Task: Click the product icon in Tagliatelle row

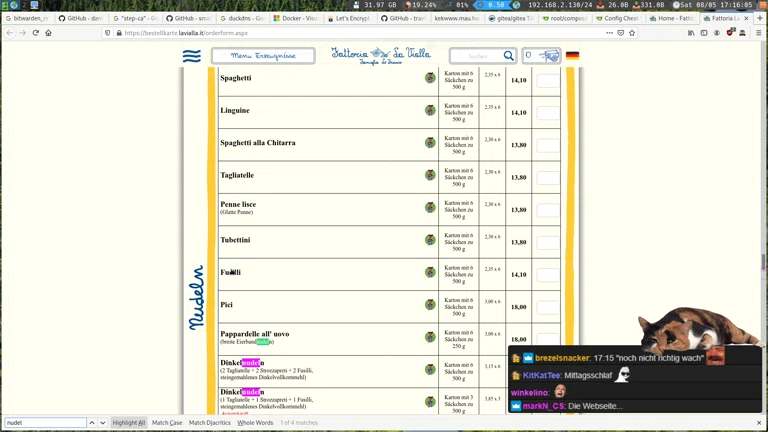Action: point(430,175)
